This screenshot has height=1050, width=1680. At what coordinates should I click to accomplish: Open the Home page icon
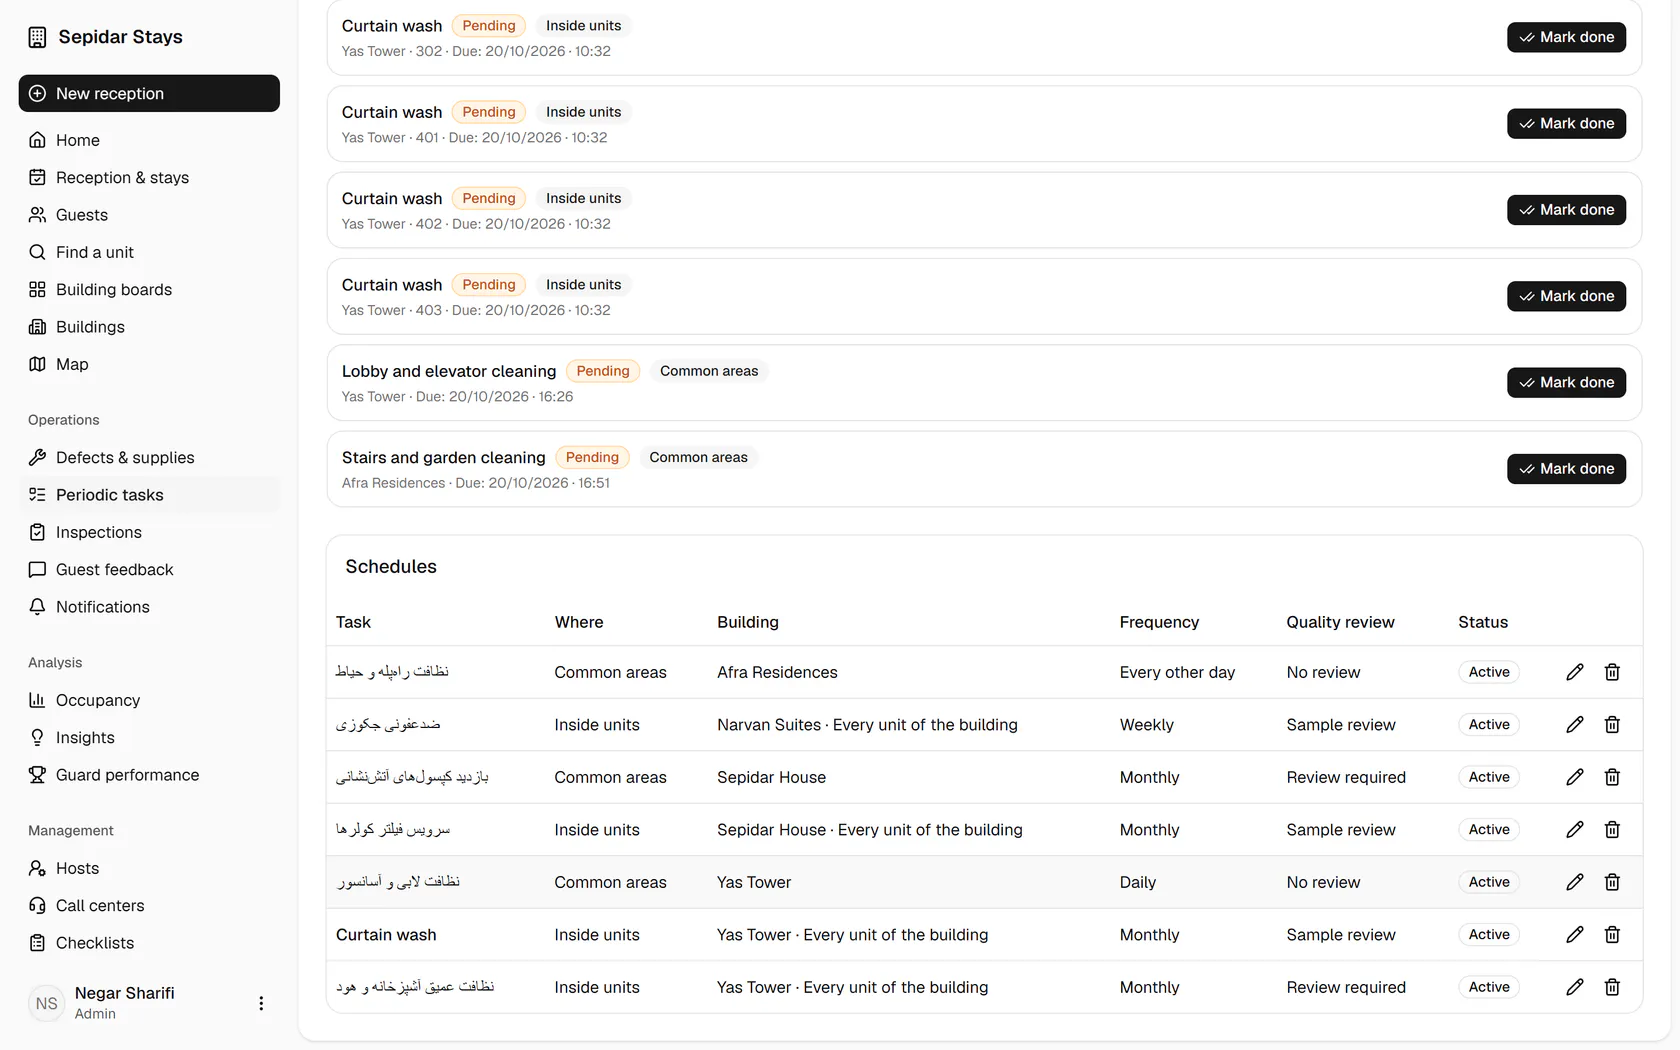coord(37,140)
